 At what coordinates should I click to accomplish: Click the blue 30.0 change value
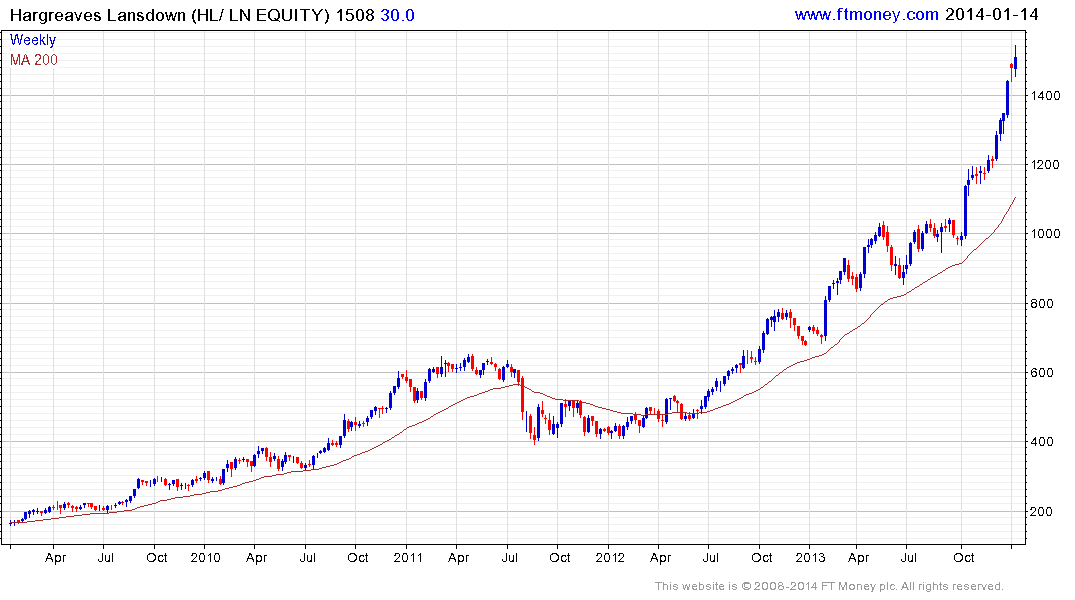click(x=398, y=15)
